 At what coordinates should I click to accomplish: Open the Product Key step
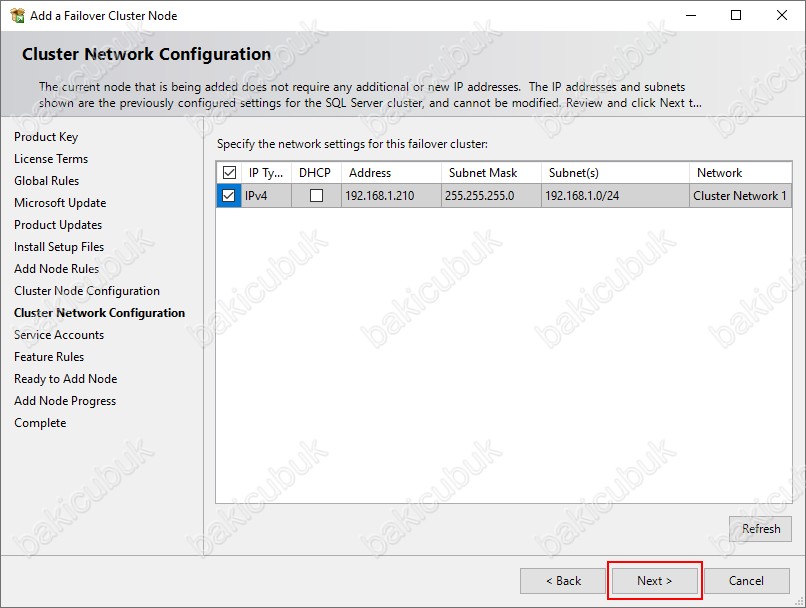(x=46, y=137)
